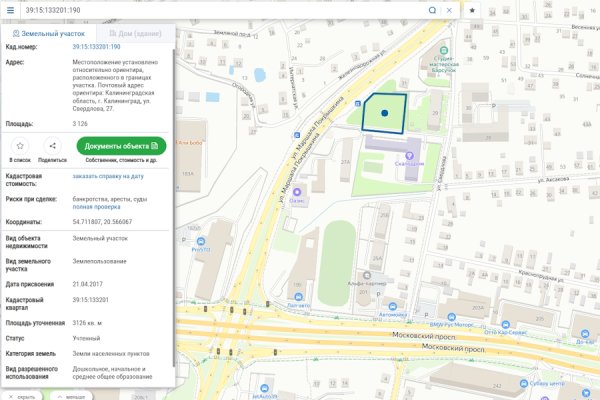Select the blue dot on the highlighted parcel
This screenshot has height=400, width=600.
click(x=384, y=114)
